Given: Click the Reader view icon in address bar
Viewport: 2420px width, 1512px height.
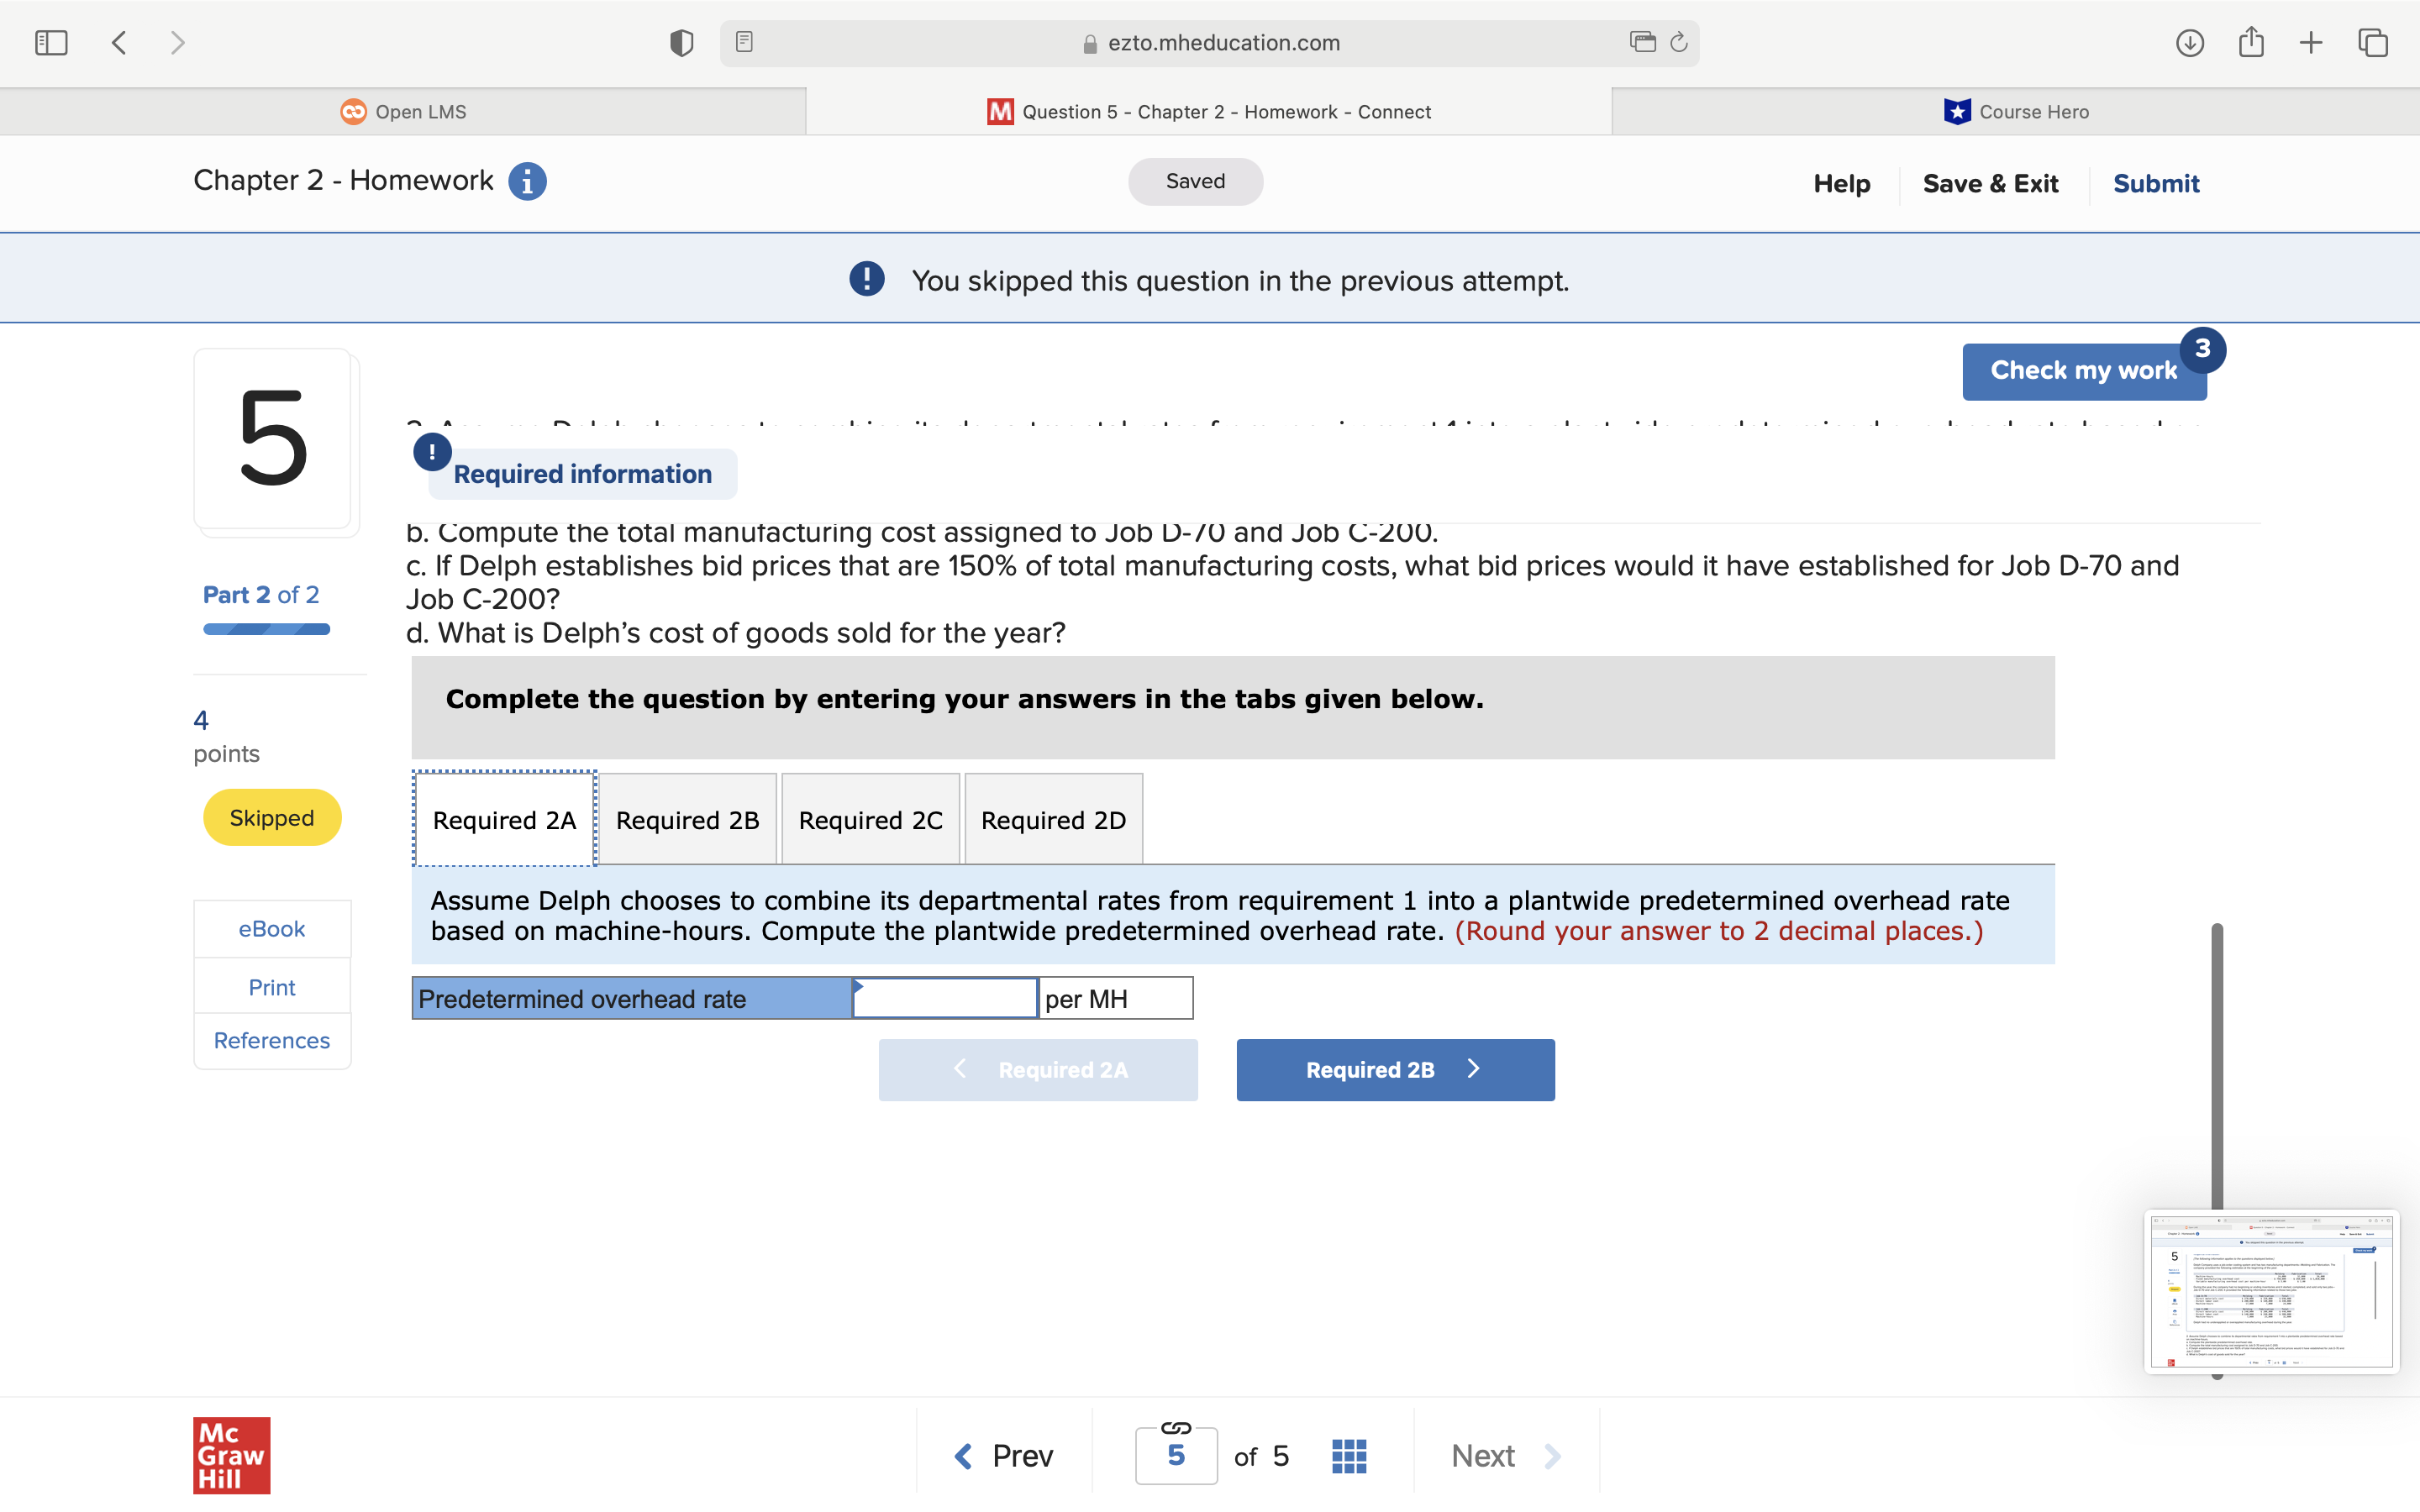Looking at the screenshot, I should [744, 42].
